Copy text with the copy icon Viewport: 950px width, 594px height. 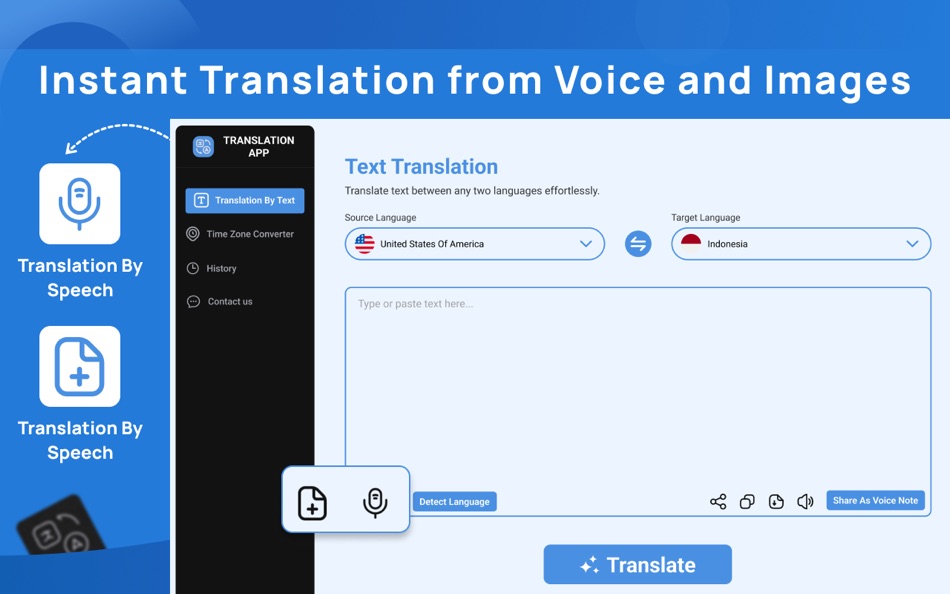coord(747,502)
